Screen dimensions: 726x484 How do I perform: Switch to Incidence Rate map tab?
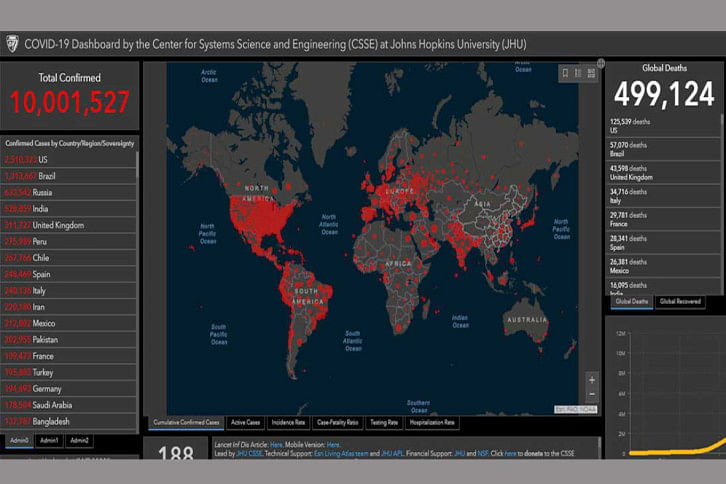[288, 422]
